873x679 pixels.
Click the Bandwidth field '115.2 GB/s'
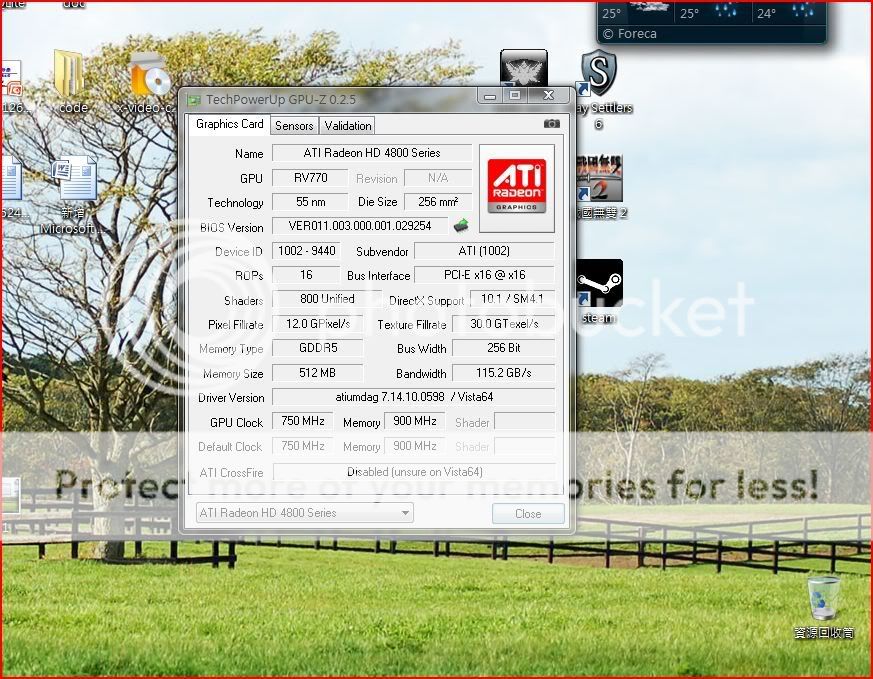(x=504, y=373)
